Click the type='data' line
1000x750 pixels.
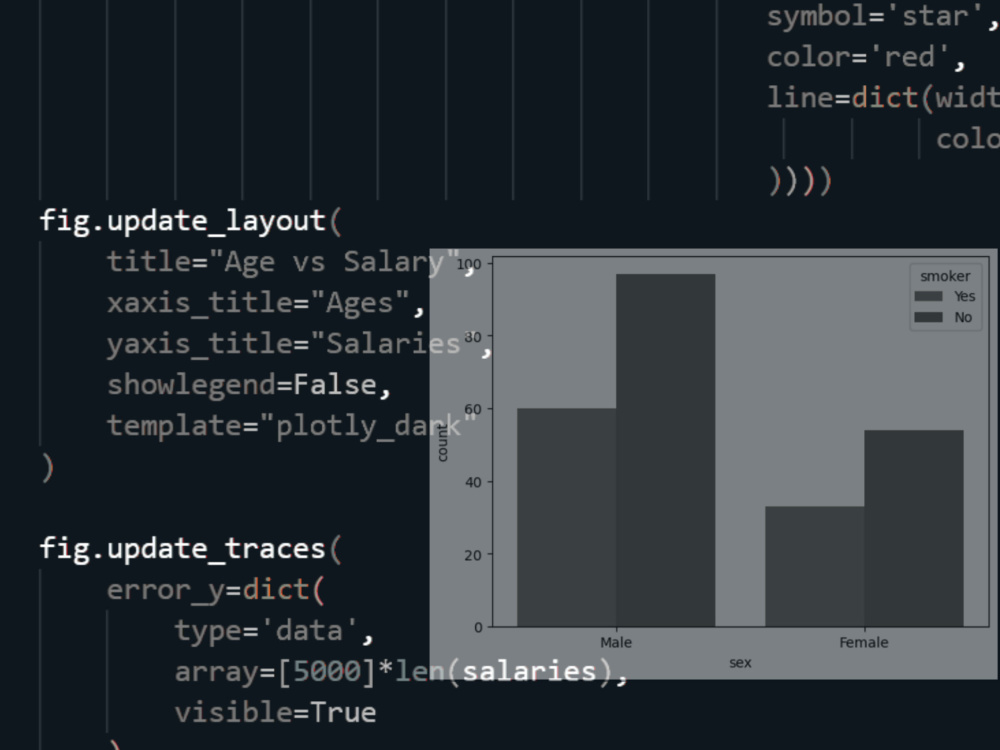pos(274,631)
